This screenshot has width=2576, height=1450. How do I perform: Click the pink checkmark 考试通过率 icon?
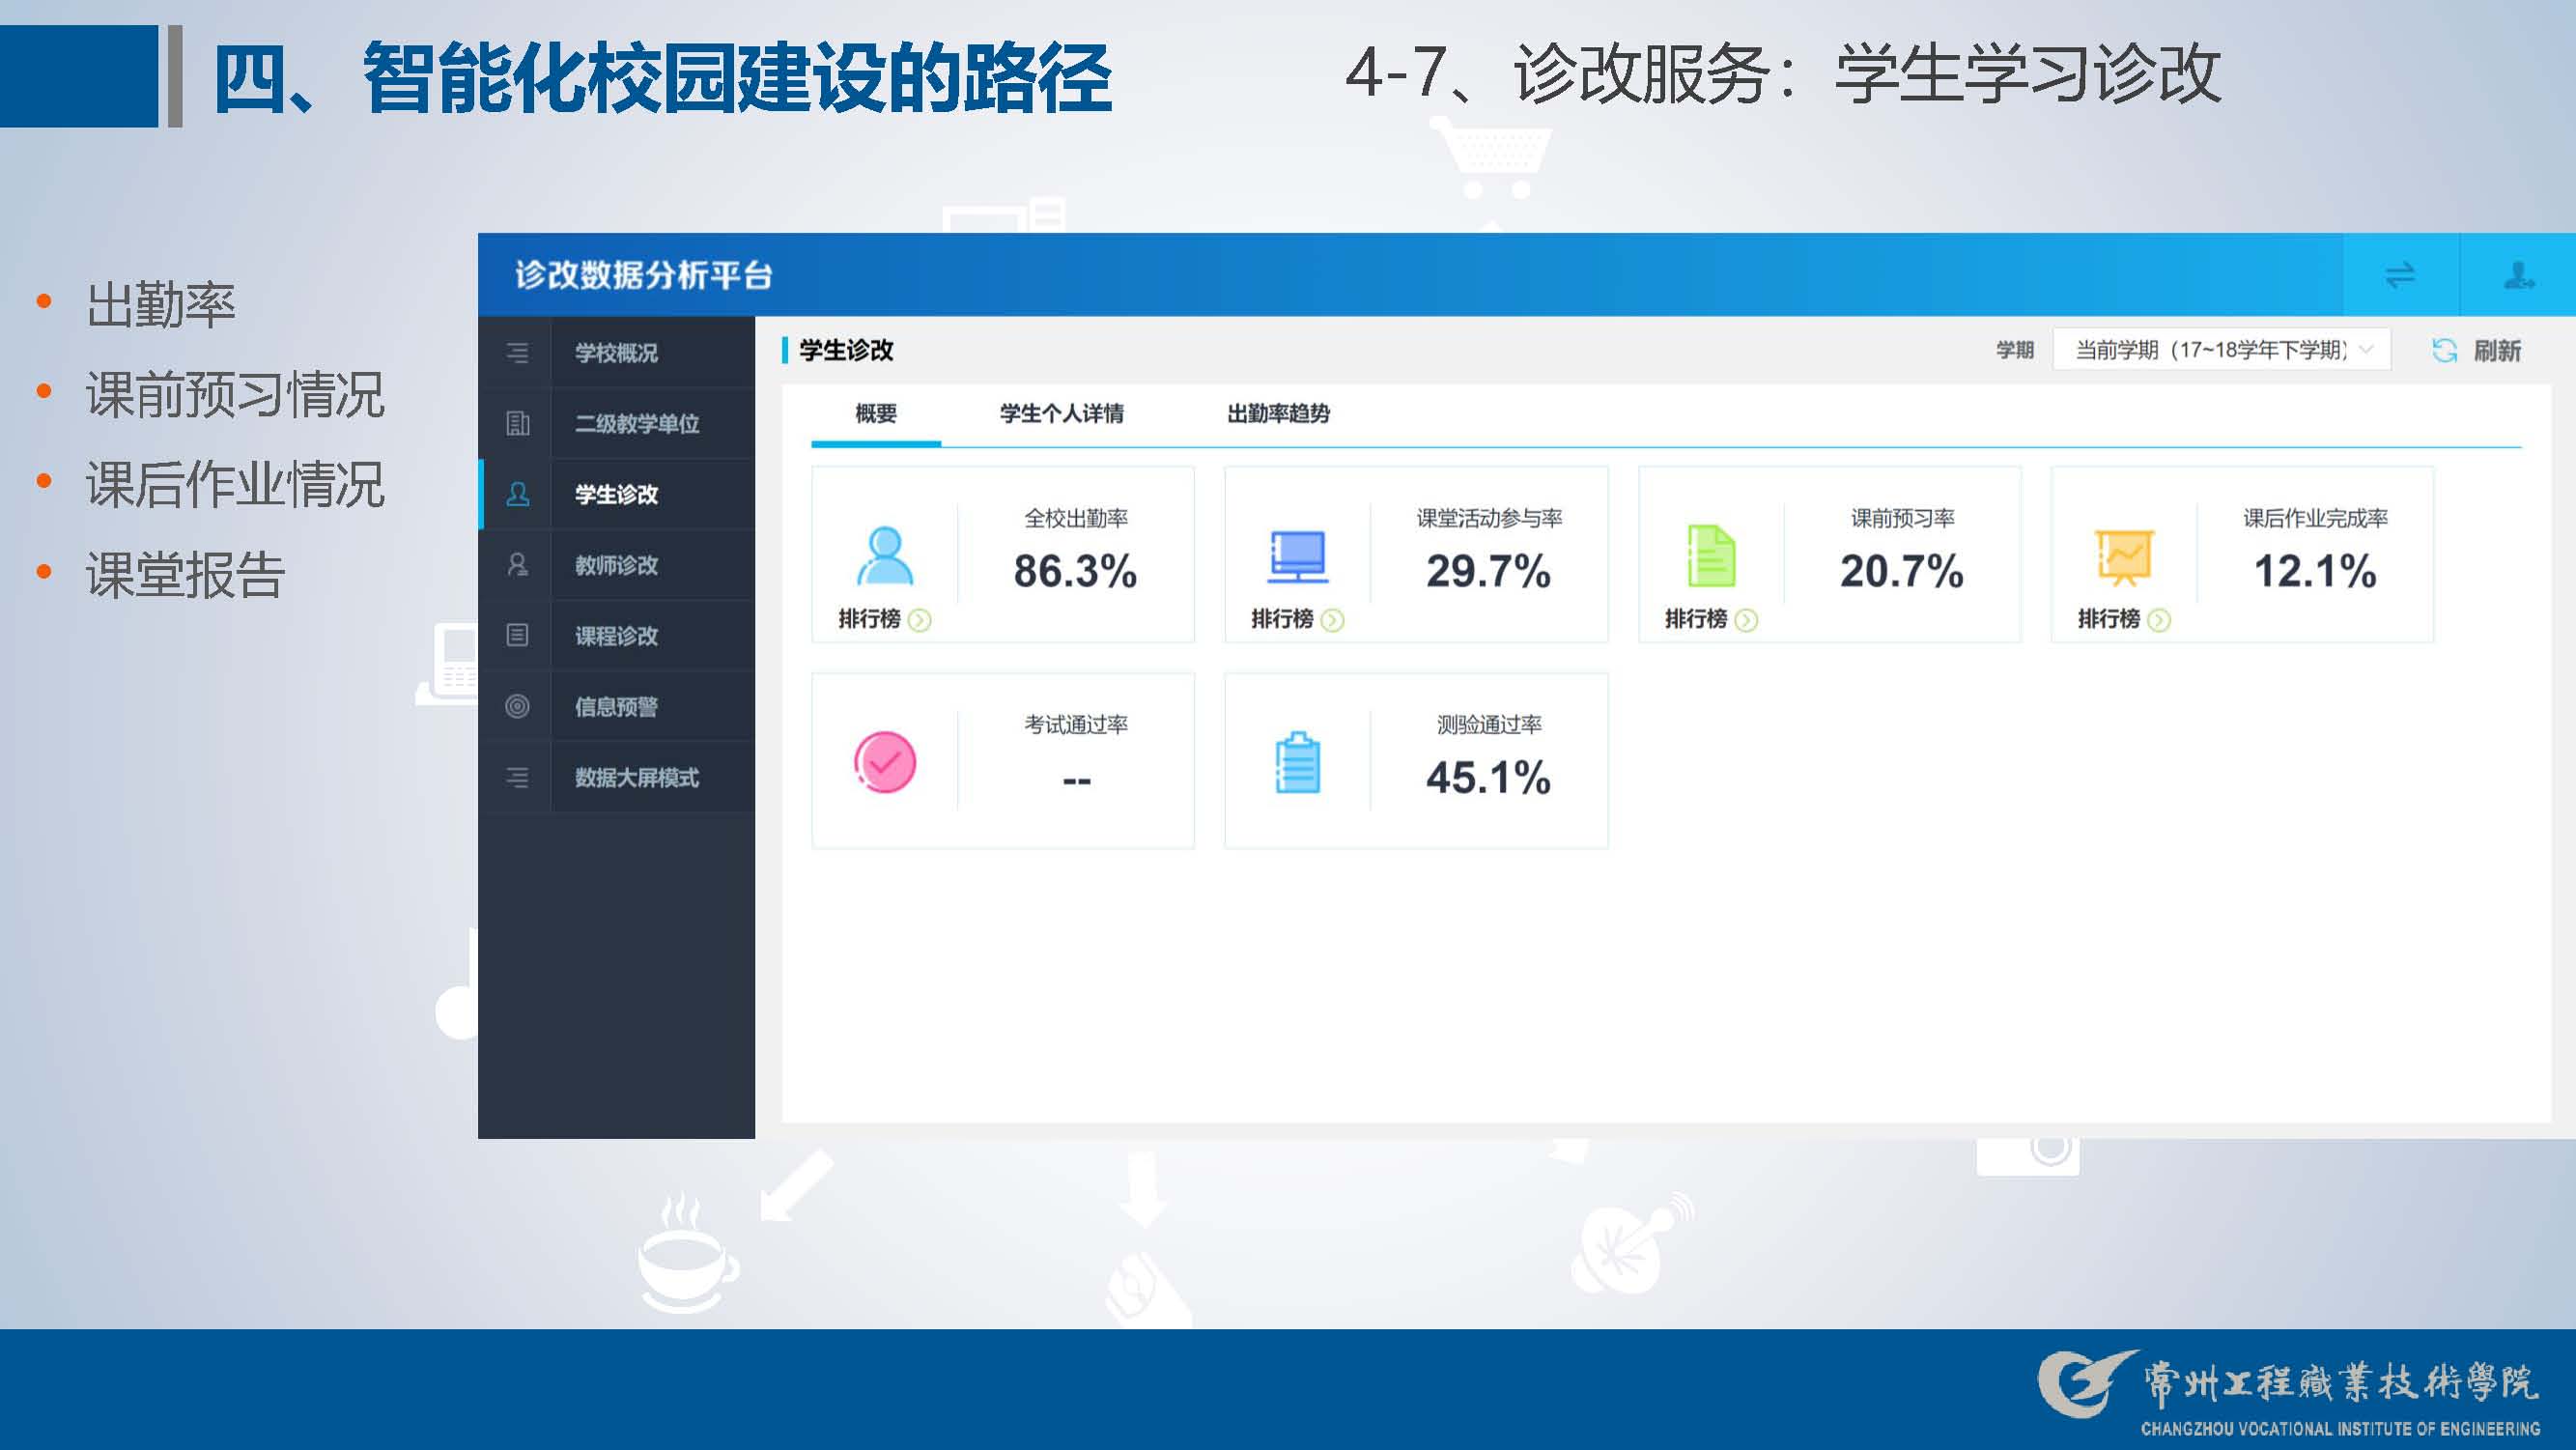pyautogui.click(x=885, y=762)
